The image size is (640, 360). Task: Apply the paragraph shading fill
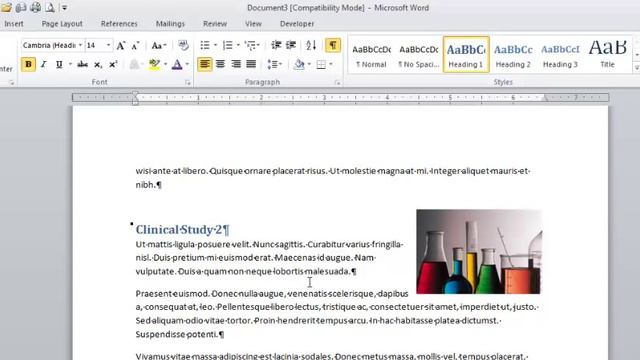pyautogui.click(x=299, y=64)
